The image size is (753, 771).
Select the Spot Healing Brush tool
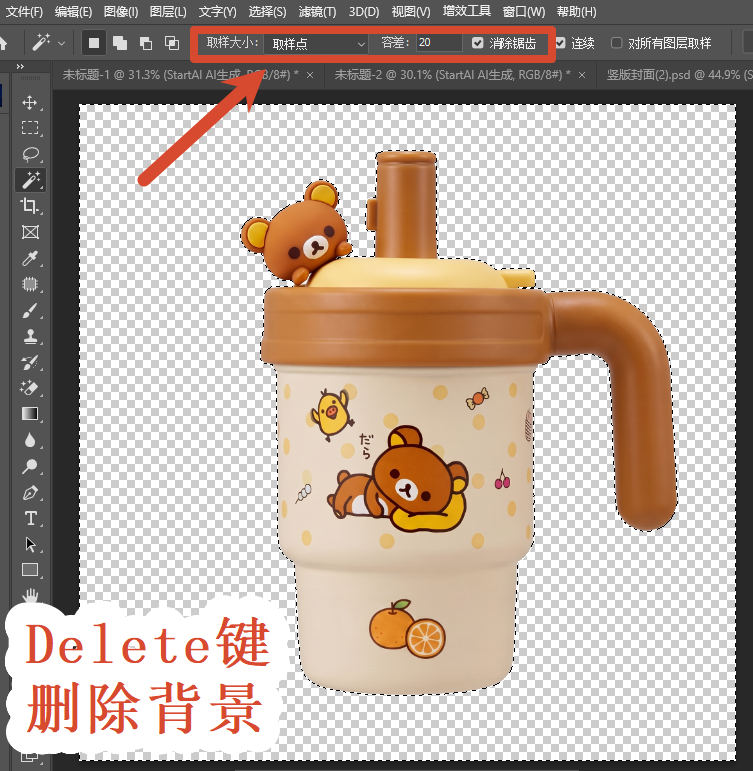[30, 284]
